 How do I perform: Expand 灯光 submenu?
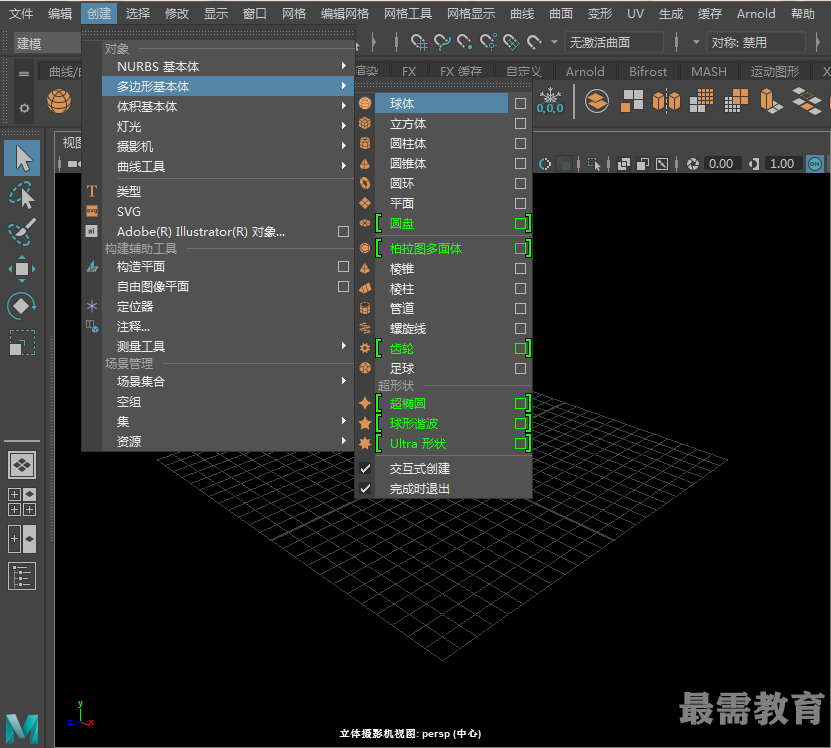coord(227,126)
